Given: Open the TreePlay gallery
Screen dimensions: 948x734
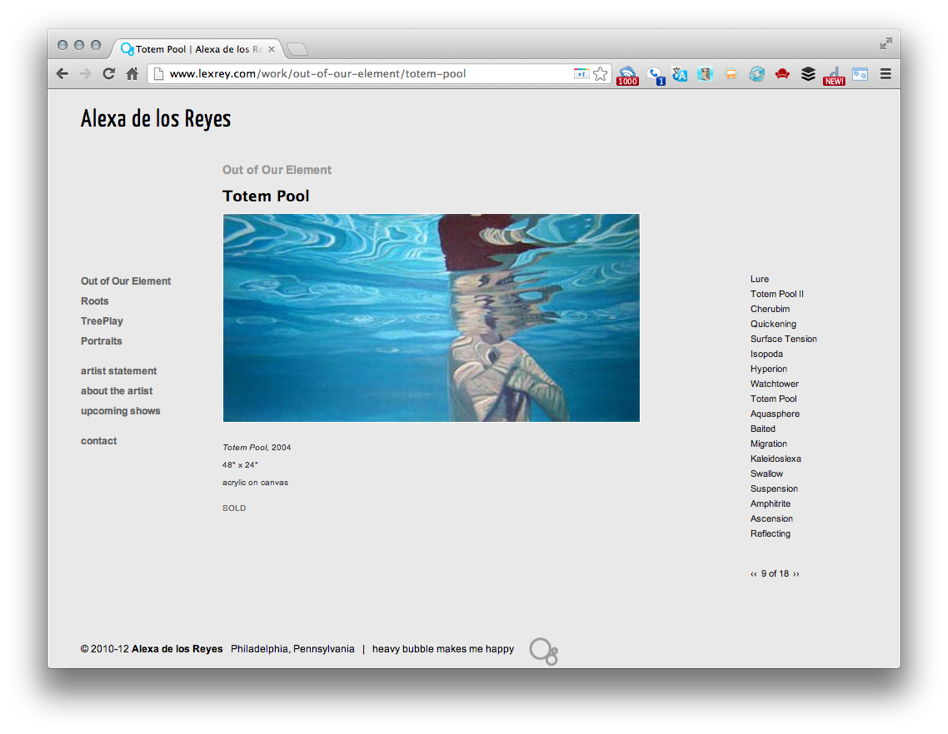Looking at the screenshot, I should click(x=102, y=321).
